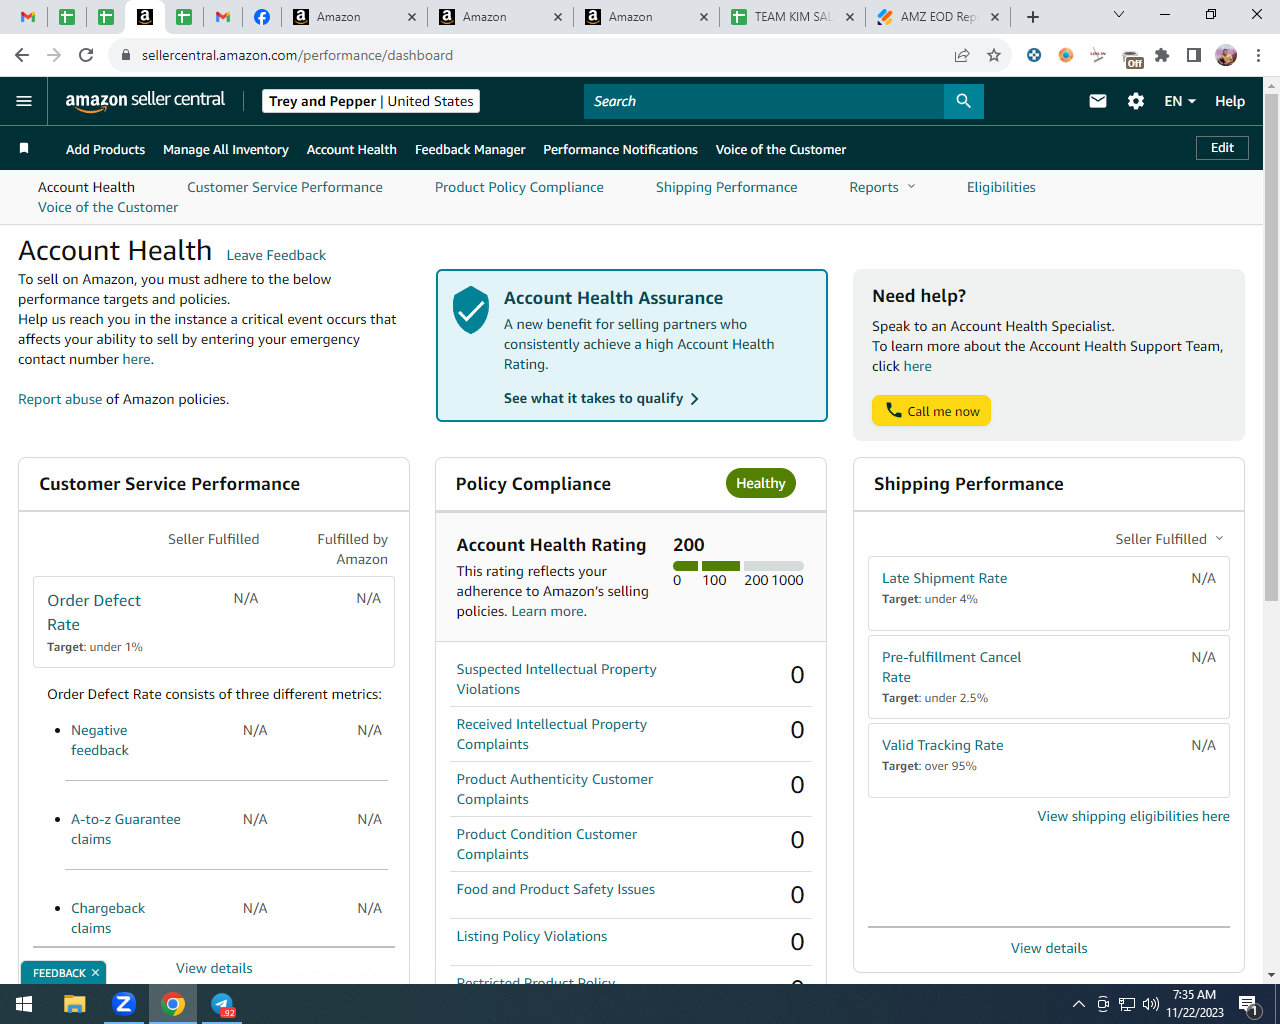The width and height of the screenshot is (1280, 1024).
Task: Show hidden system tray icons chevron
Action: (1079, 1004)
